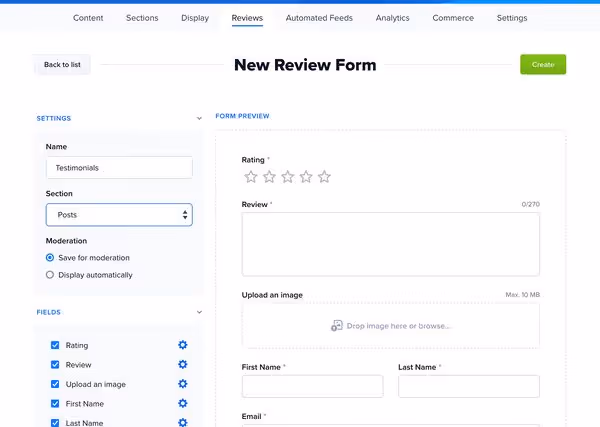The width and height of the screenshot is (600, 427).
Task: Click the First Name preview input
Action: click(312, 386)
